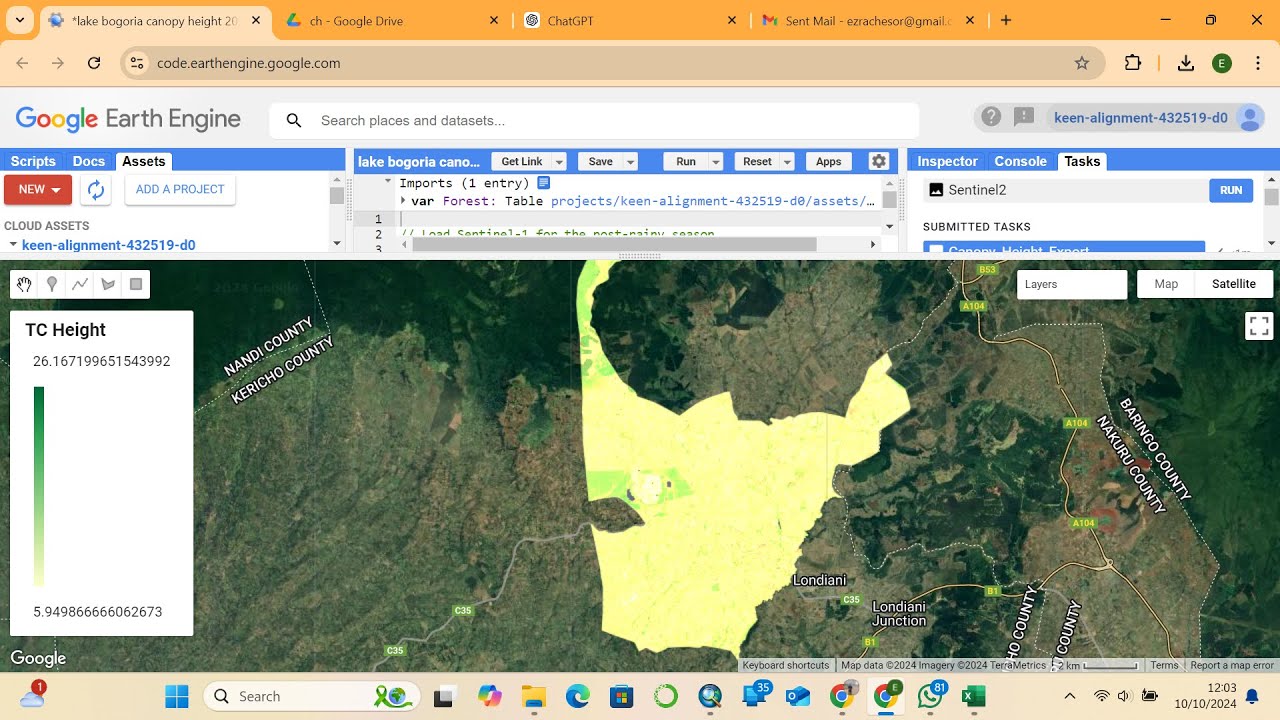Open the Chrome tab search arrow
The image size is (1280, 720).
click(x=21, y=20)
